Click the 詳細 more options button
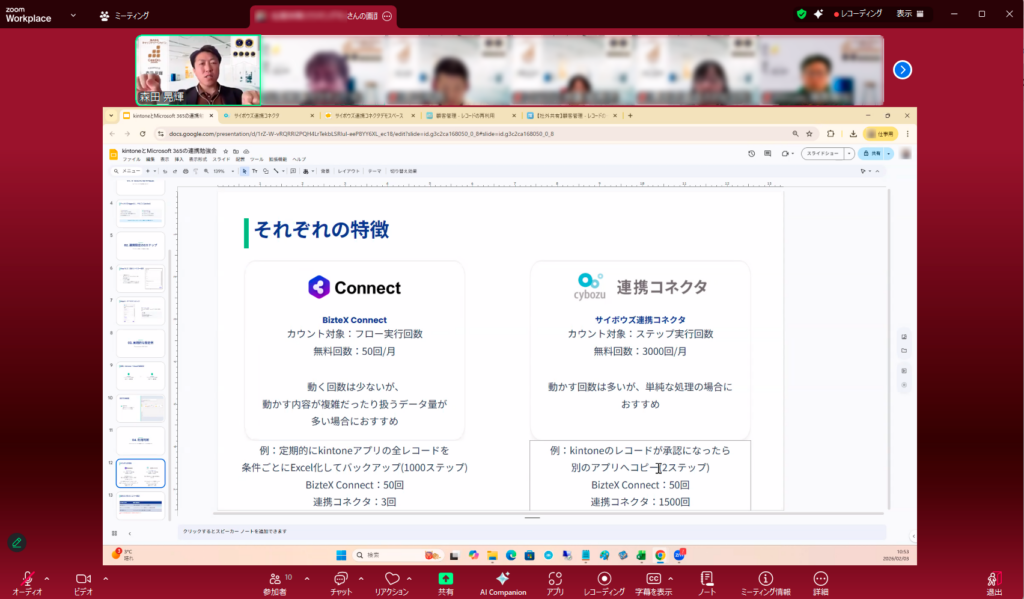The width and height of the screenshot is (1024, 599). click(x=820, y=579)
